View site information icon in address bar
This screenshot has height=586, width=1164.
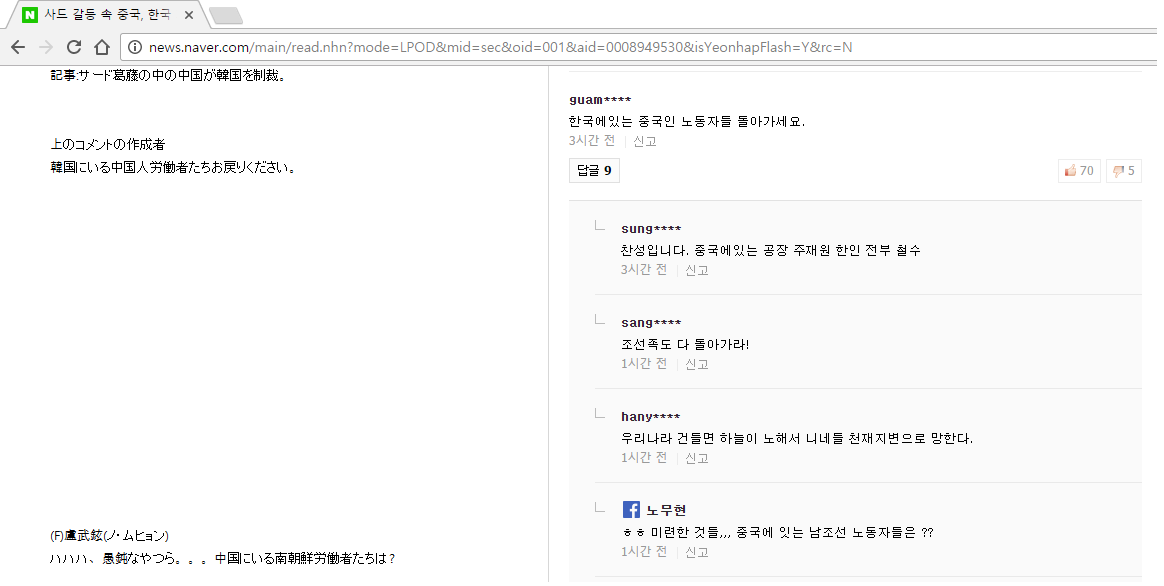click(135, 47)
